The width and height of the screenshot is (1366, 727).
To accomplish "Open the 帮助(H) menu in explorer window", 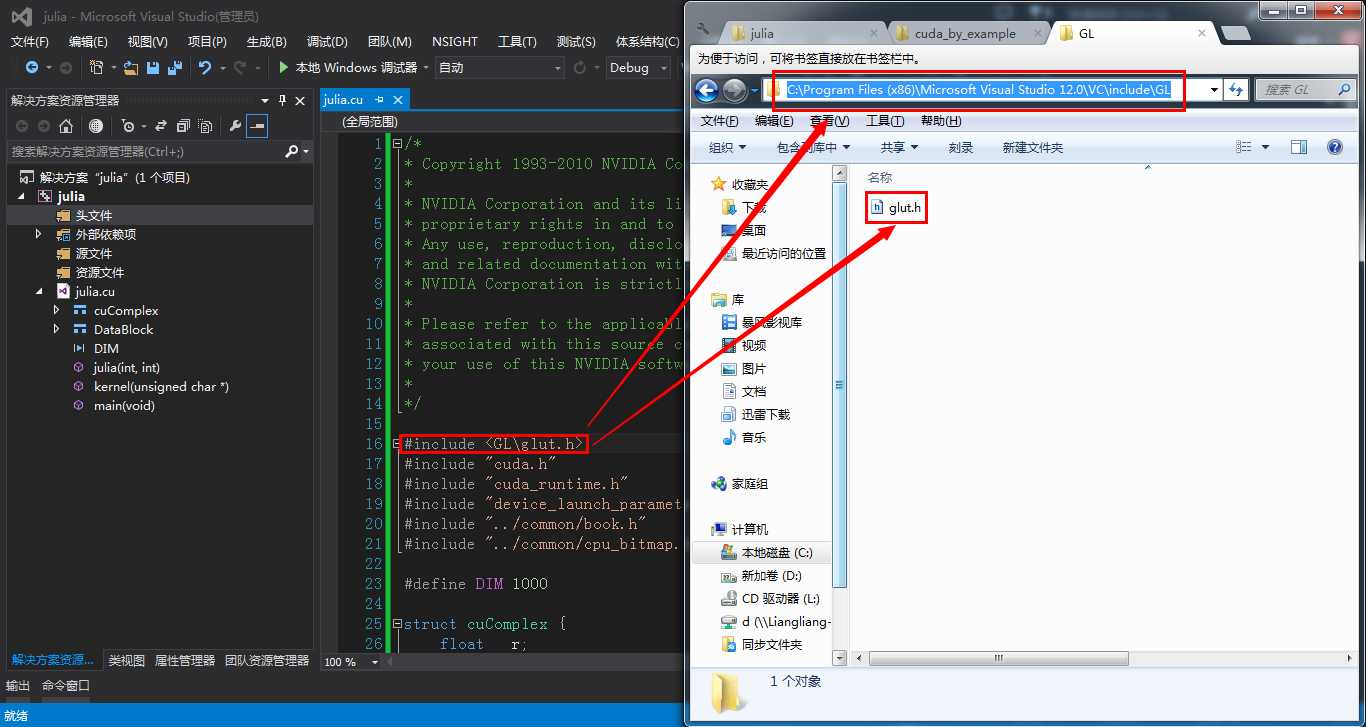I will (x=941, y=121).
